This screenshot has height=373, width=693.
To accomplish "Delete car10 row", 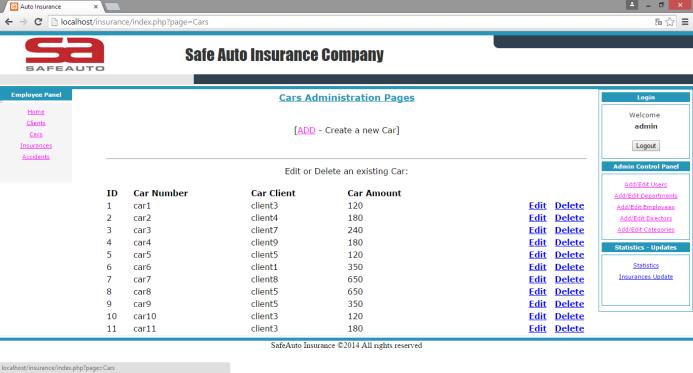I will click(x=569, y=316).
